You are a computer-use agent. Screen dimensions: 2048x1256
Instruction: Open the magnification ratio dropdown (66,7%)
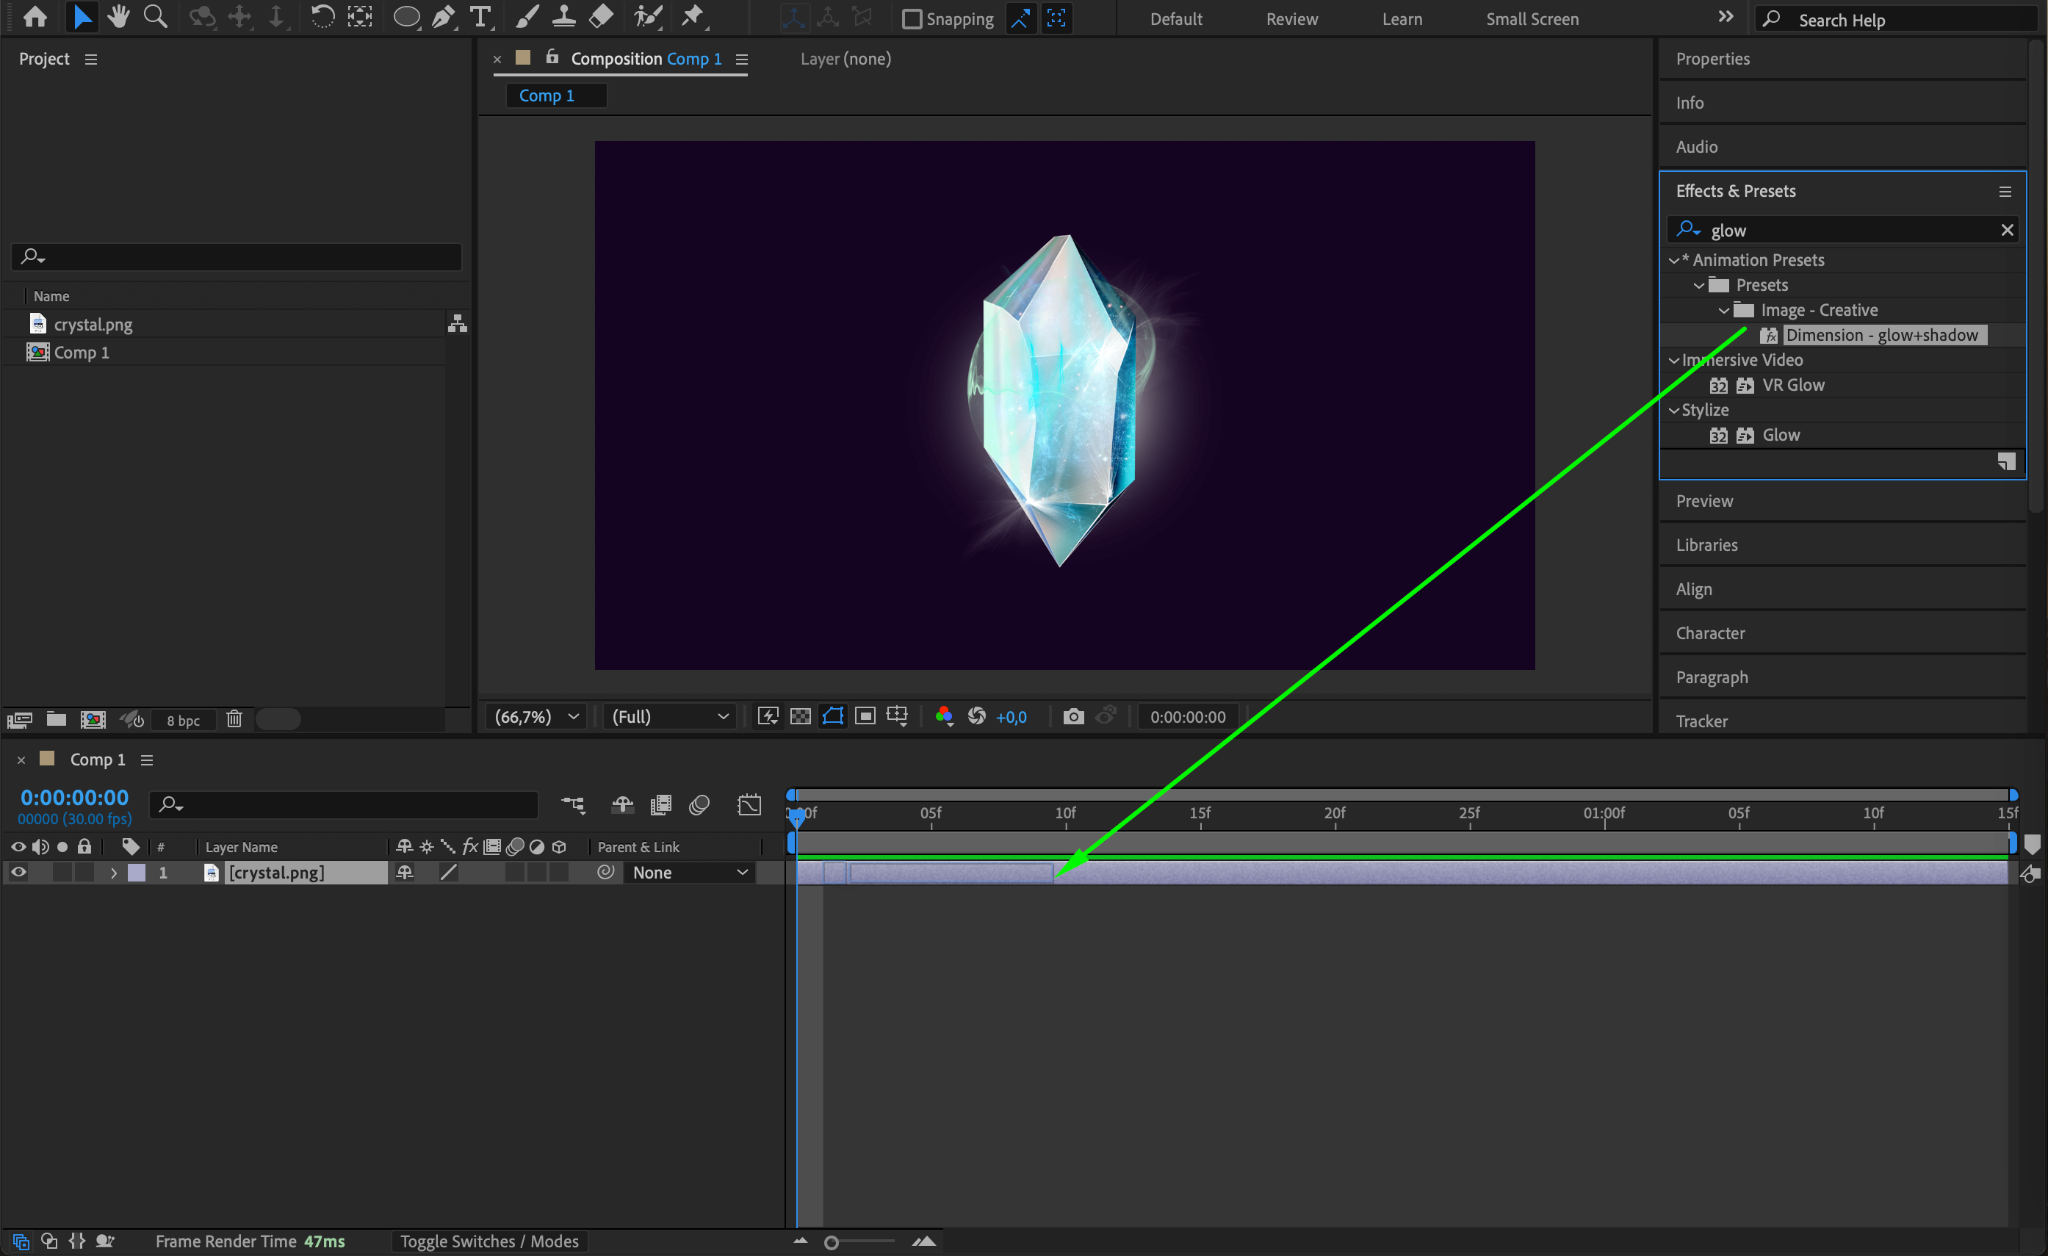(537, 716)
